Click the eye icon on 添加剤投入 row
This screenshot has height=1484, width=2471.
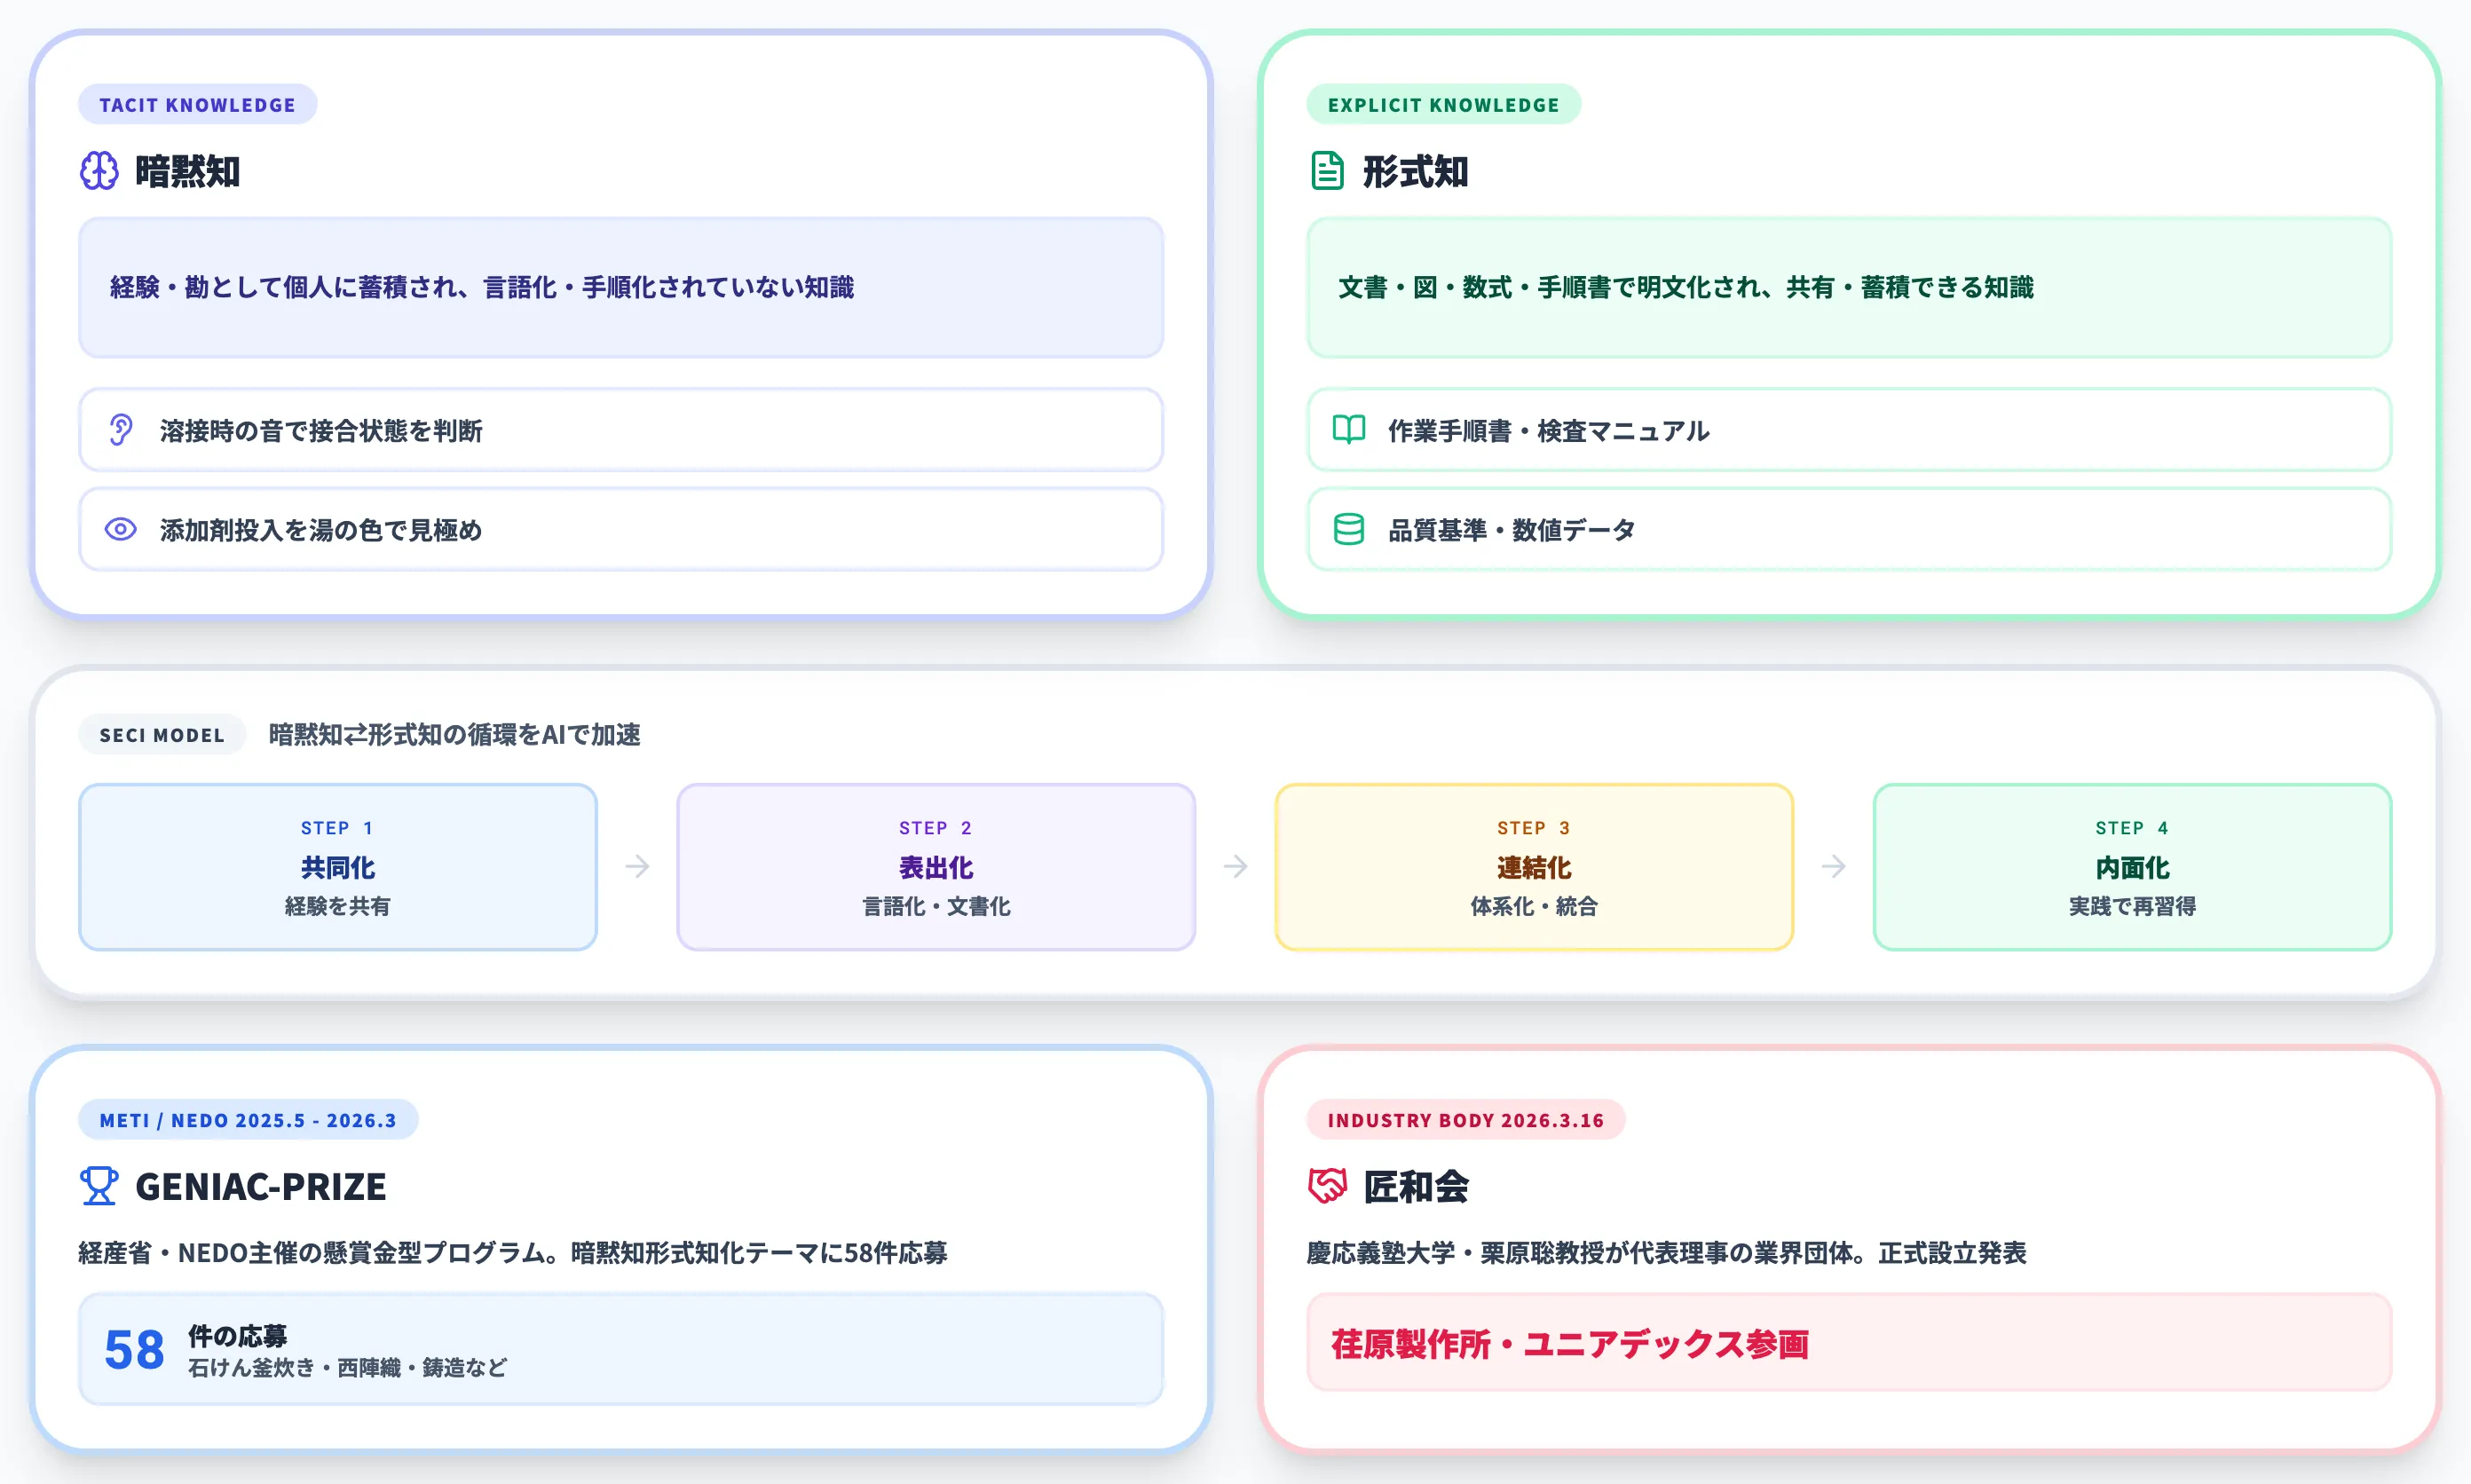coord(120,530)
